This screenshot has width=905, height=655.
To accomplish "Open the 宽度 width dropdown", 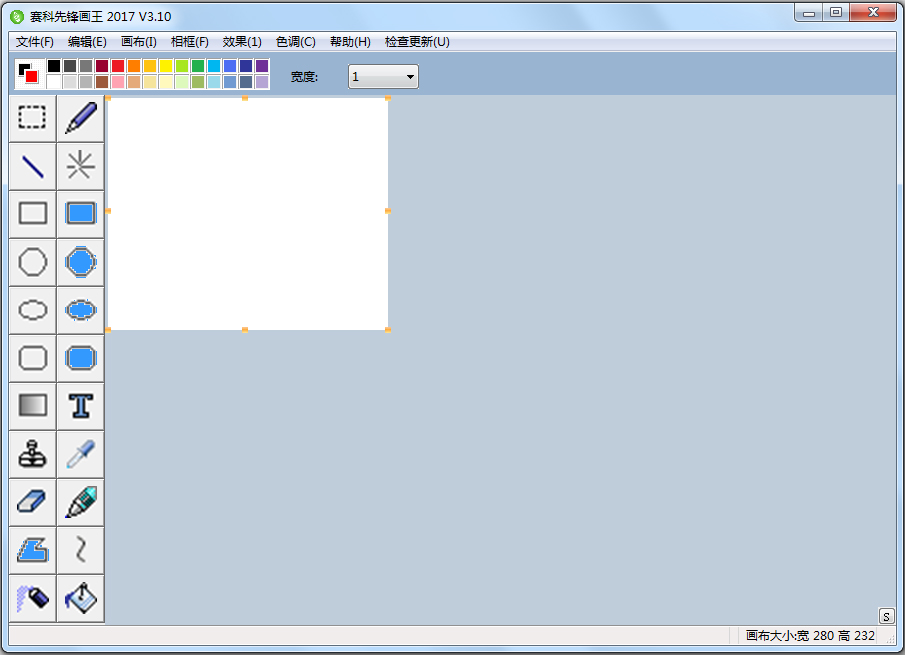I will point(383,76).
